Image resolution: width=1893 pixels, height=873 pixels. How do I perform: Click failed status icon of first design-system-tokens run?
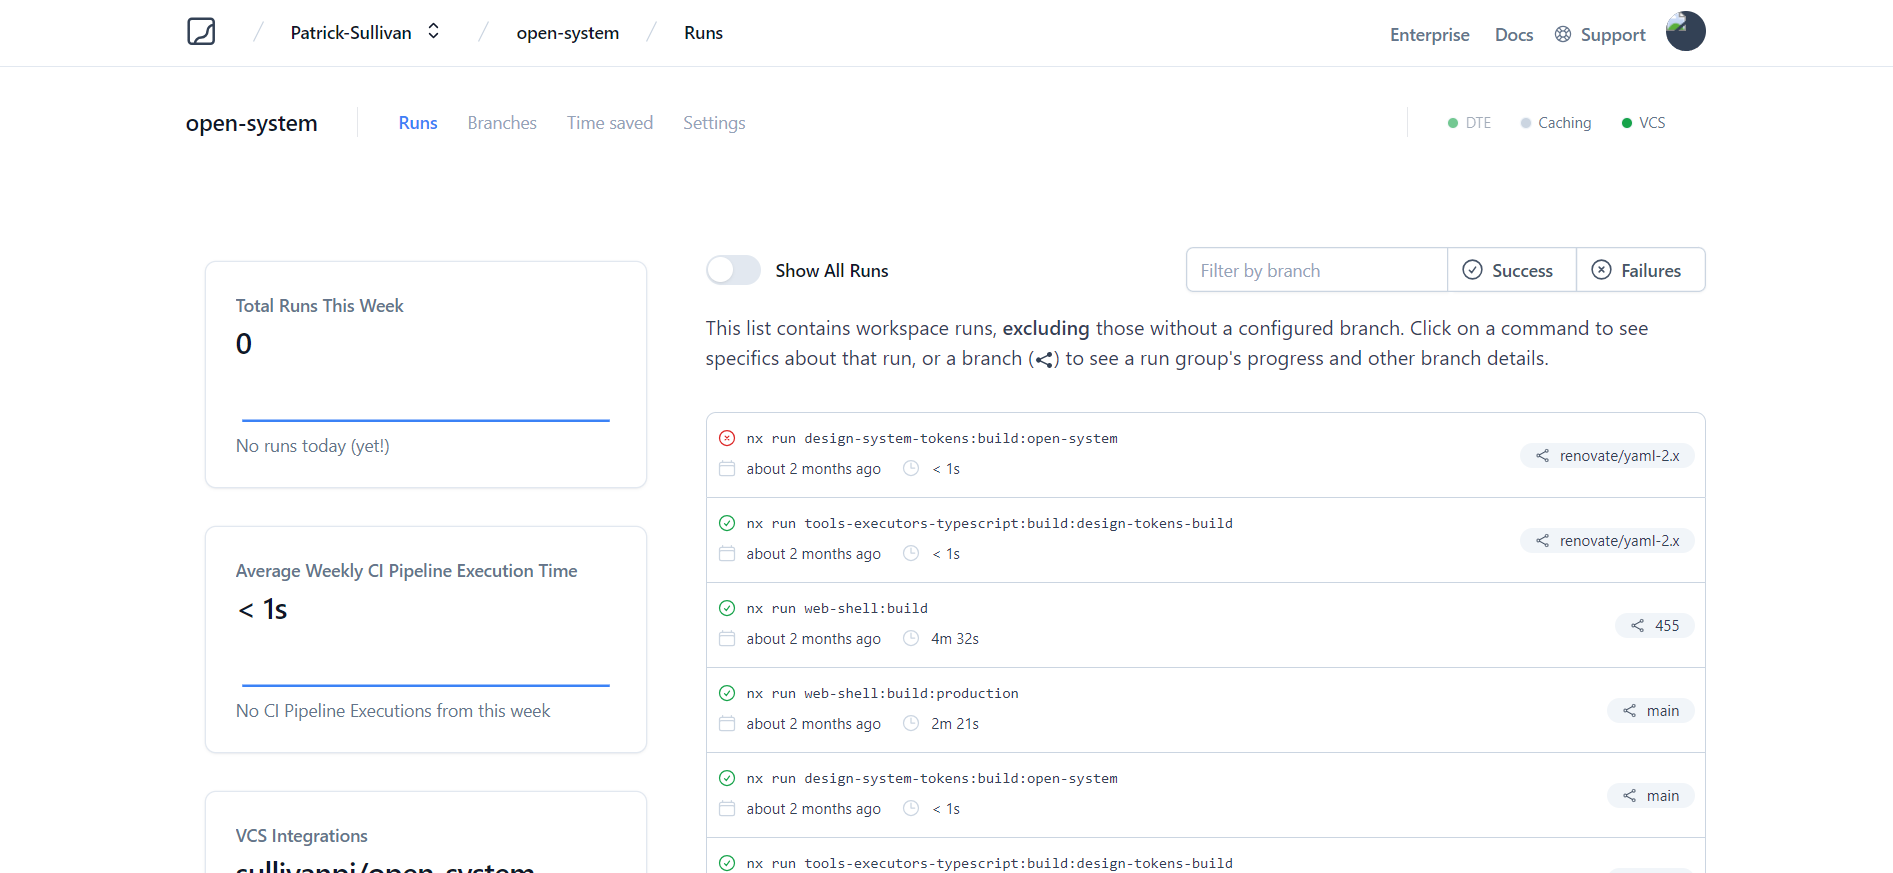pos(727,438)
